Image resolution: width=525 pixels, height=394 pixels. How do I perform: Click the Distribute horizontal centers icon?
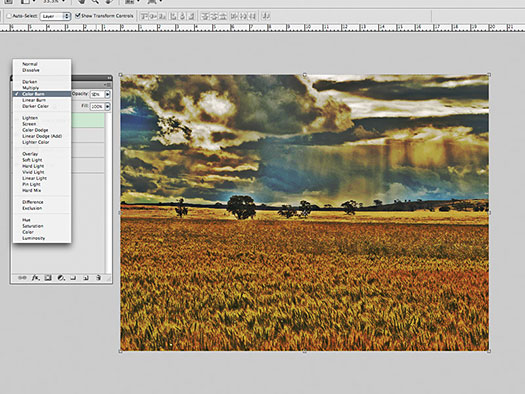243,16
